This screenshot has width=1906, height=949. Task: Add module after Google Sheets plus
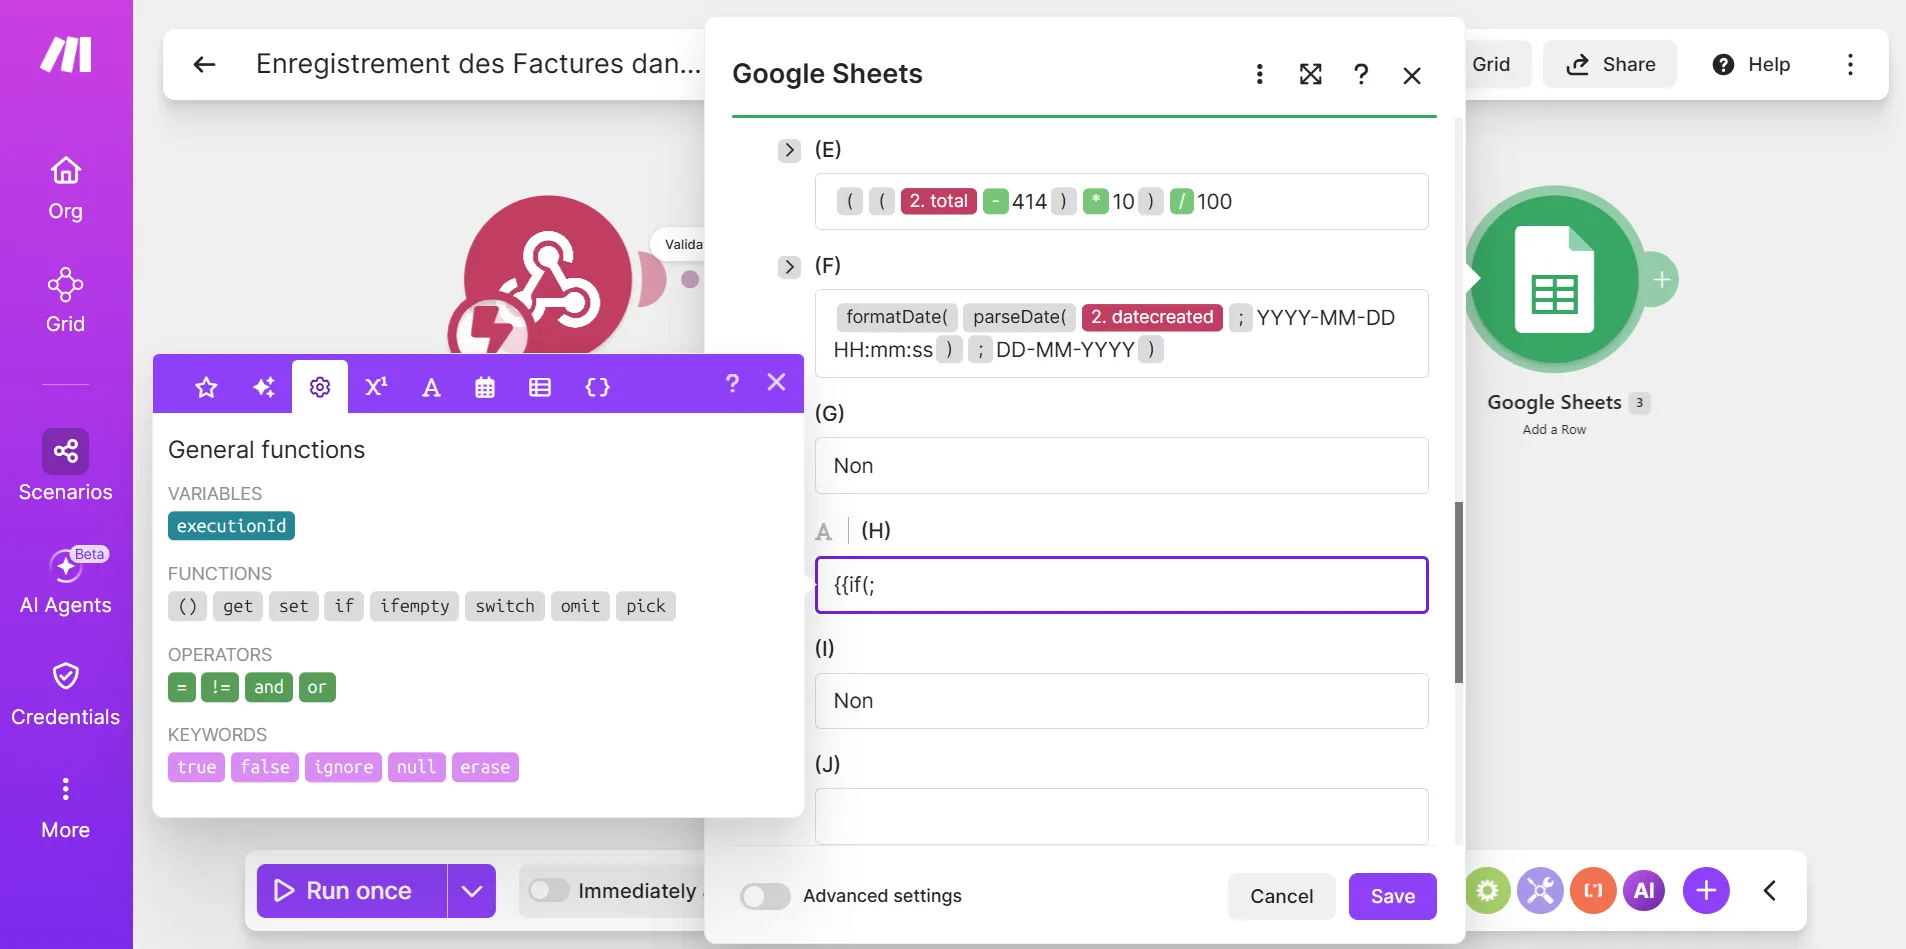pyautogui.click(x=1661, y=280)
